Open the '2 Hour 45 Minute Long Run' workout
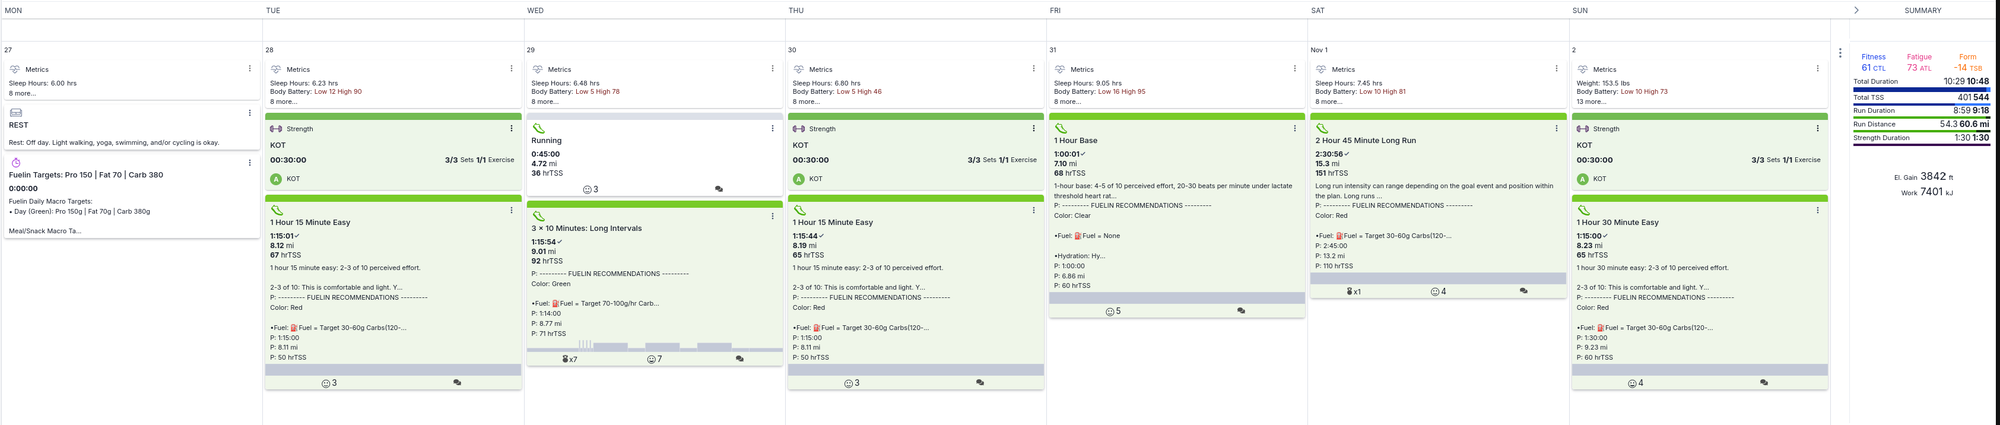This screenshot has width=2000, height=425. tap(1365, 141)
